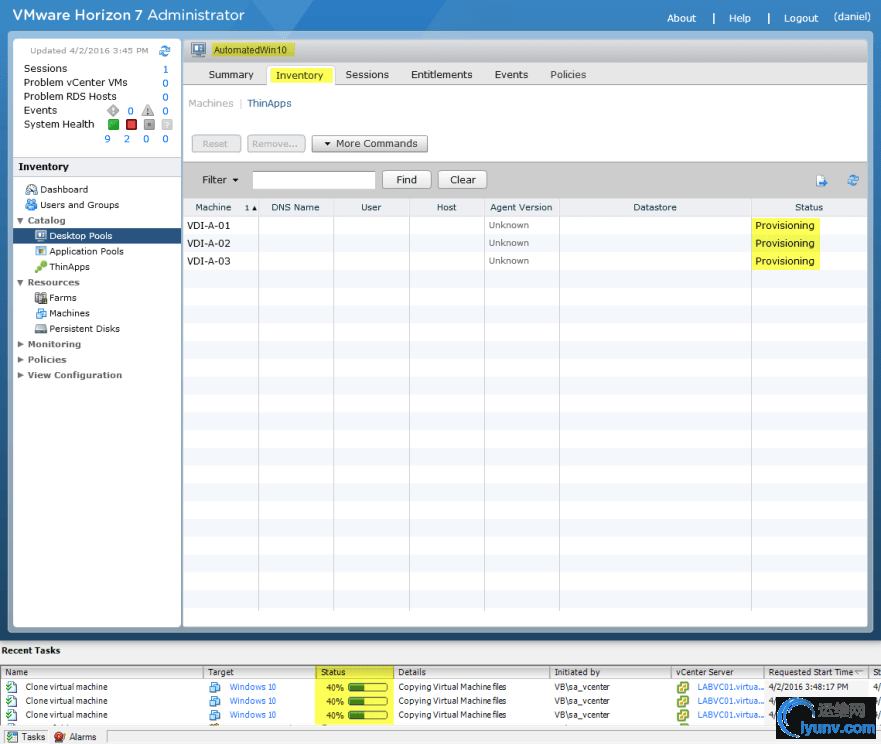
Task: Click the second task's 40% progress bar
Action: pos(367,701)
